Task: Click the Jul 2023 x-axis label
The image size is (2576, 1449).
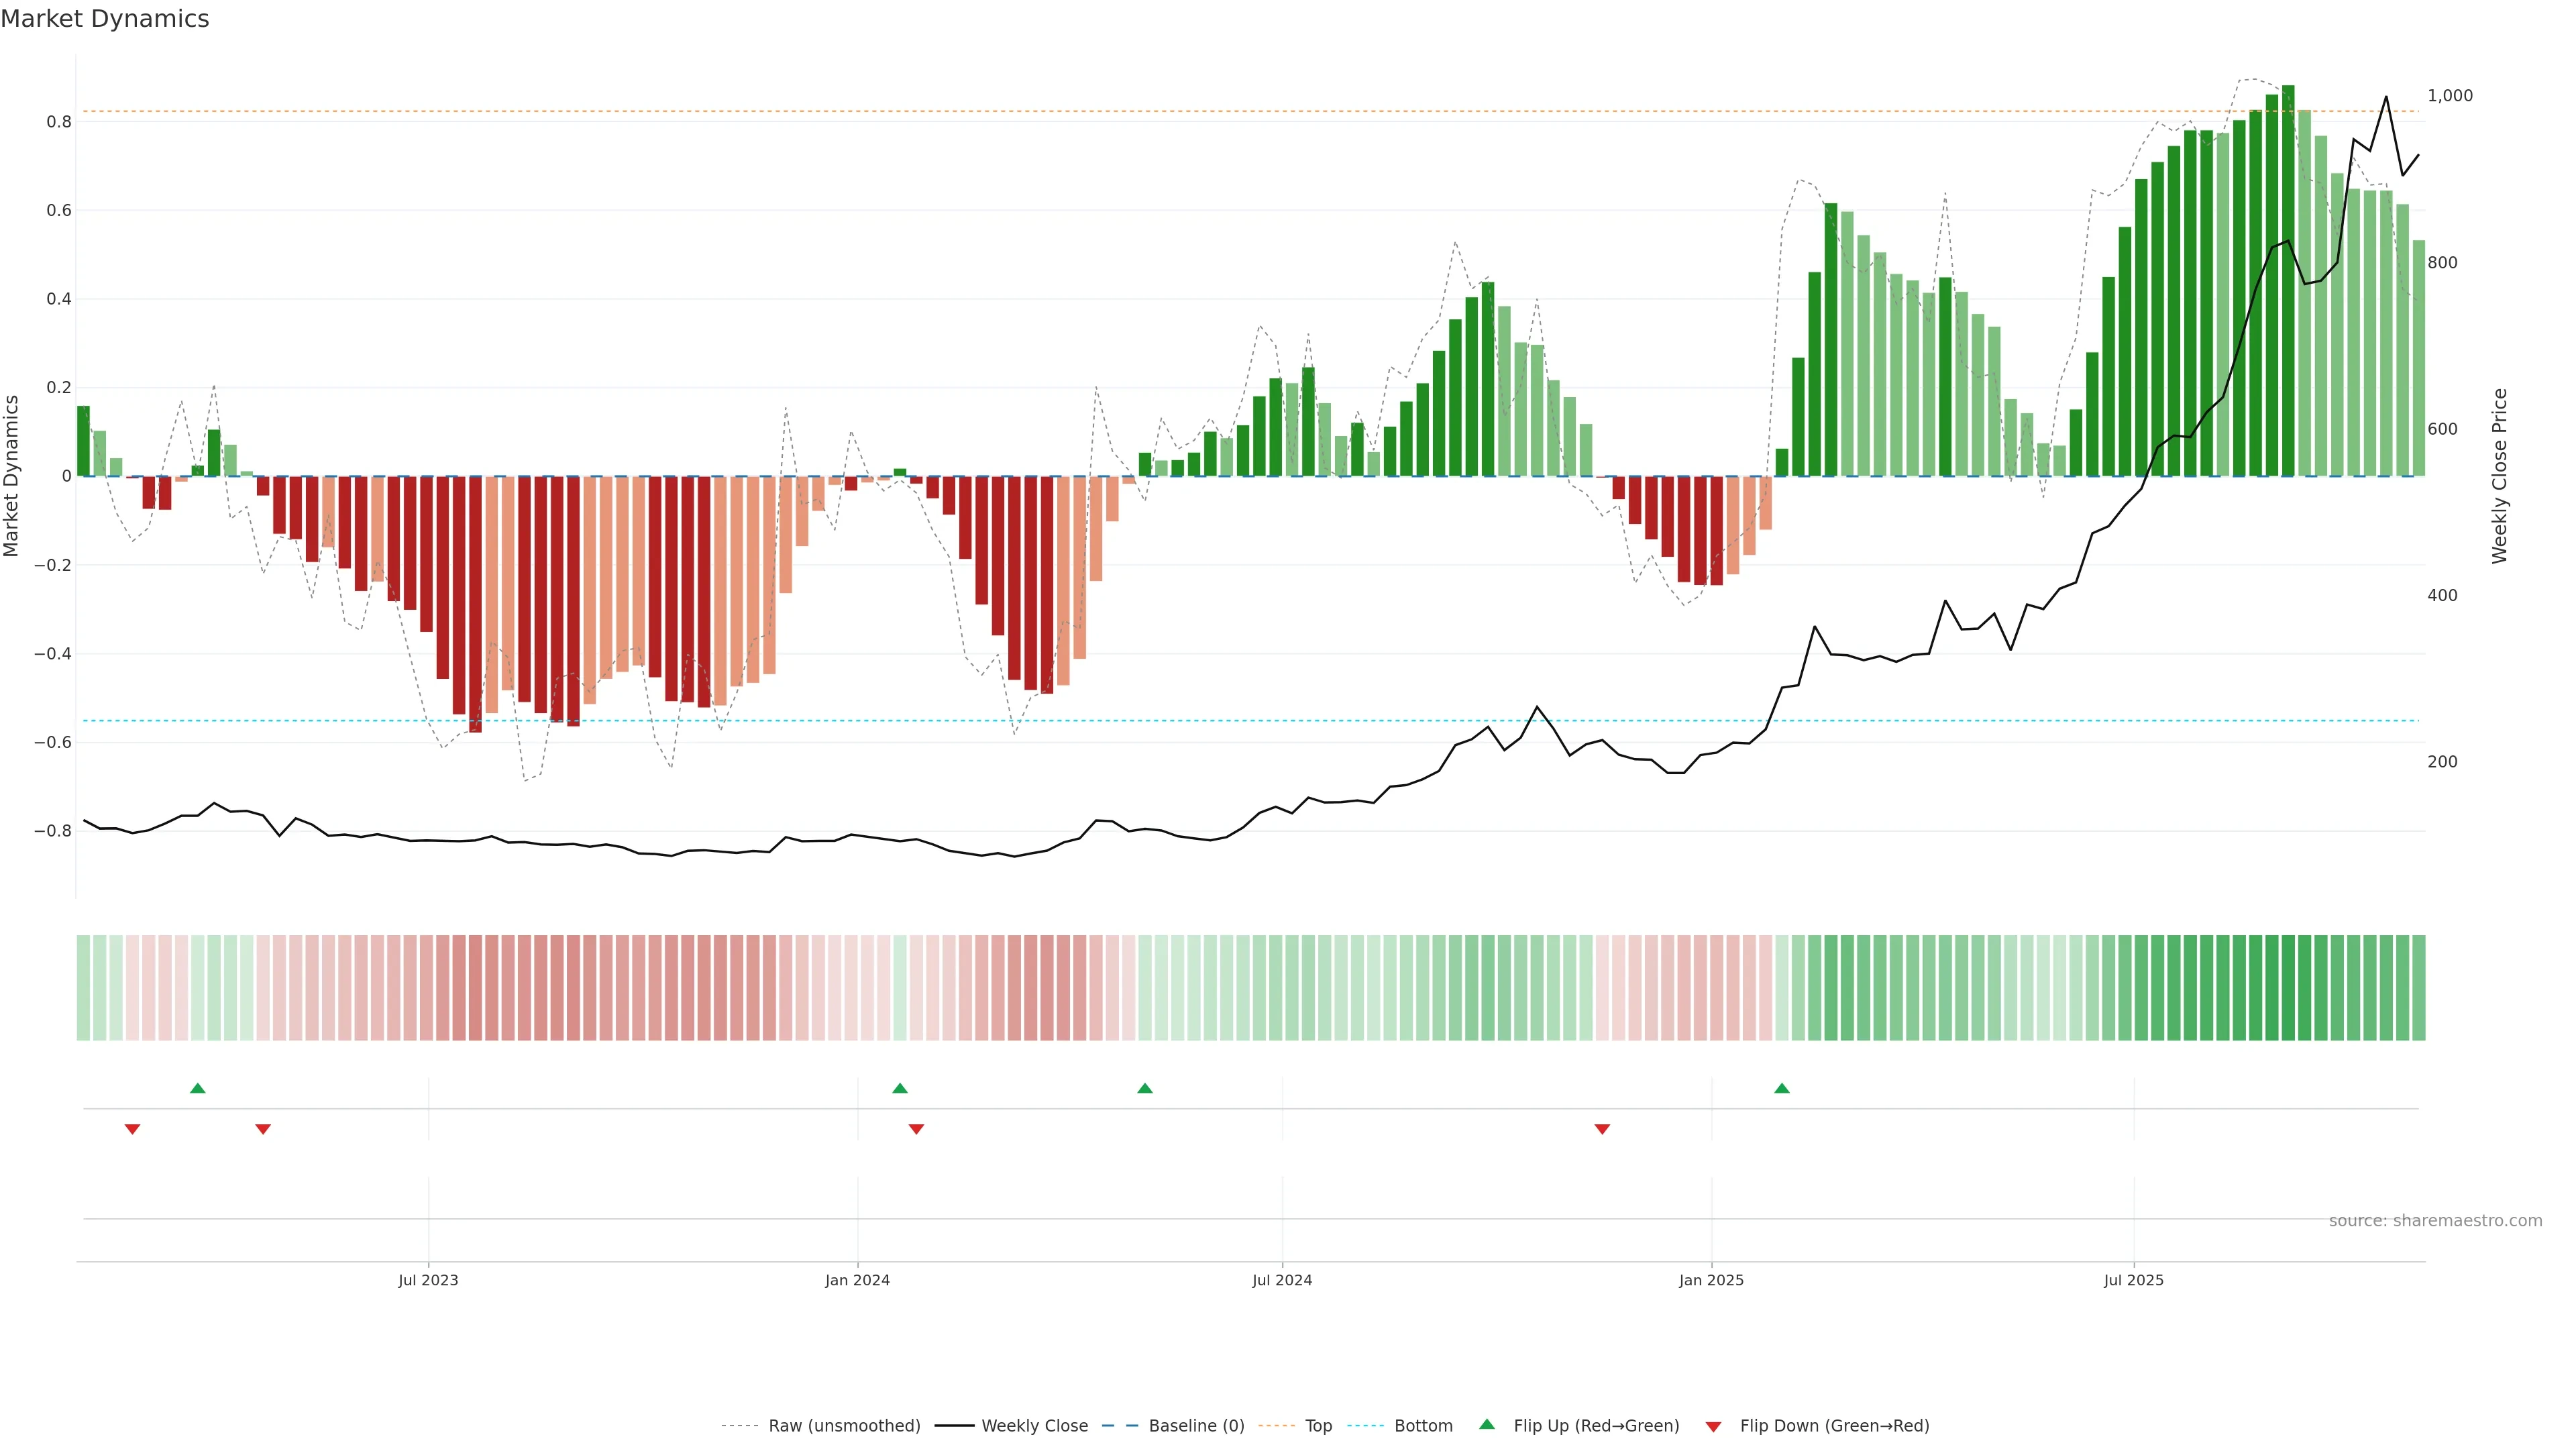Action: click(x=428, y=1280)
